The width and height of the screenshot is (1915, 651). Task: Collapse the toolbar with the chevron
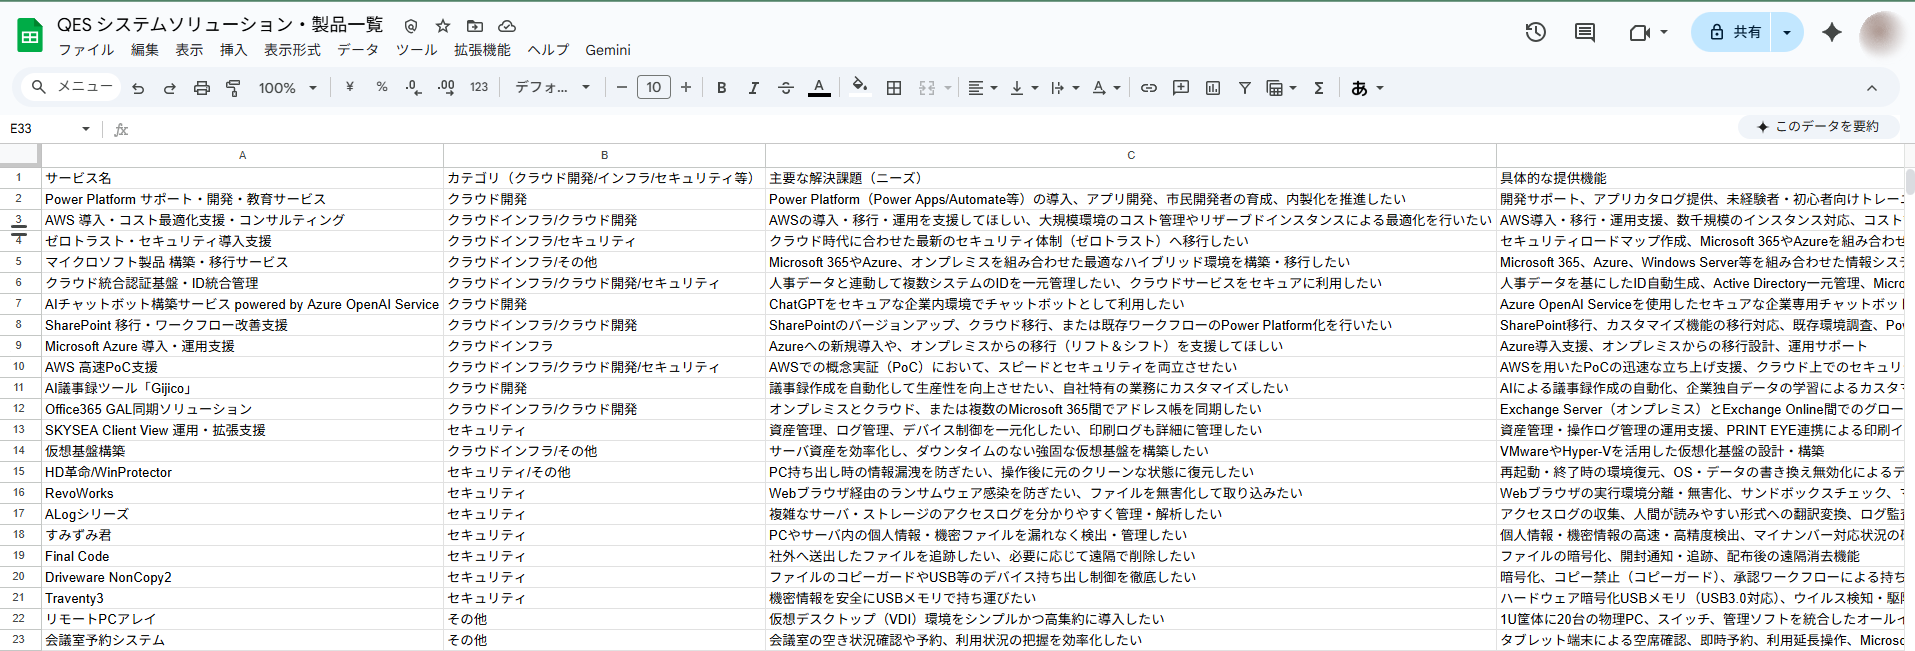pyautogui.click(x=1872, y=88)
